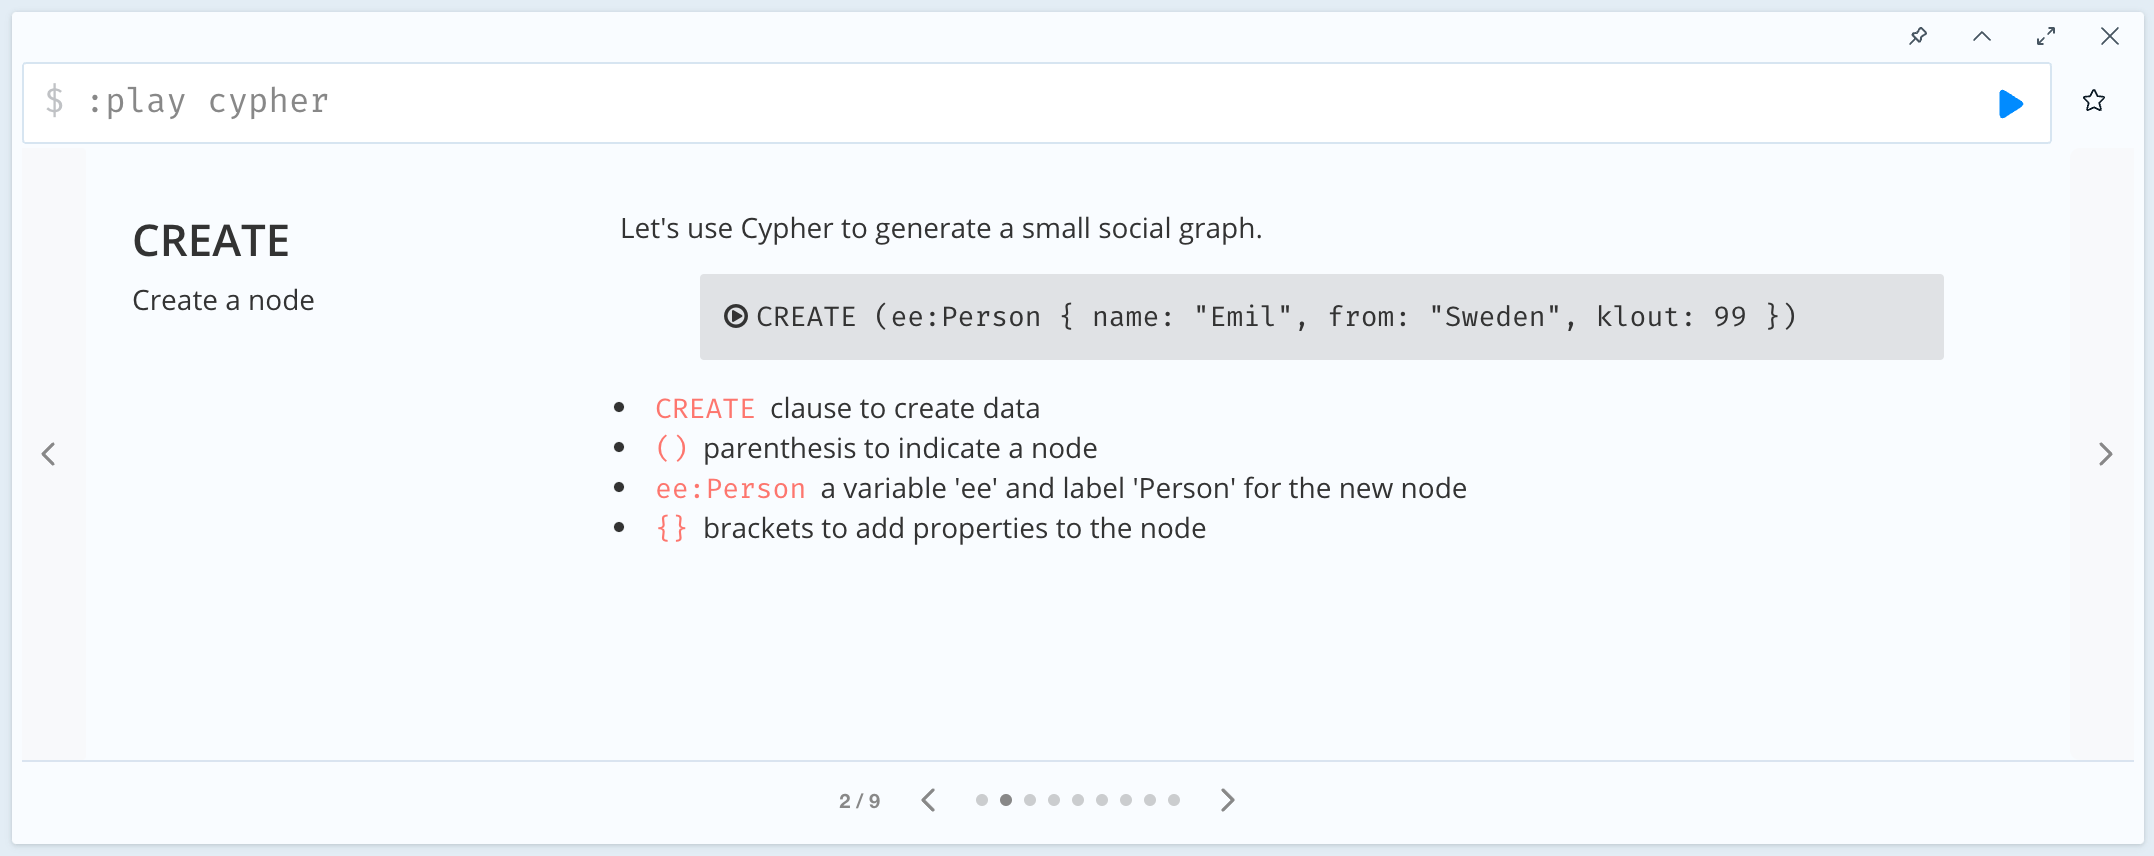Click the dollar prompt symbol
The image size is (2154, 856).
click(57, 101)
